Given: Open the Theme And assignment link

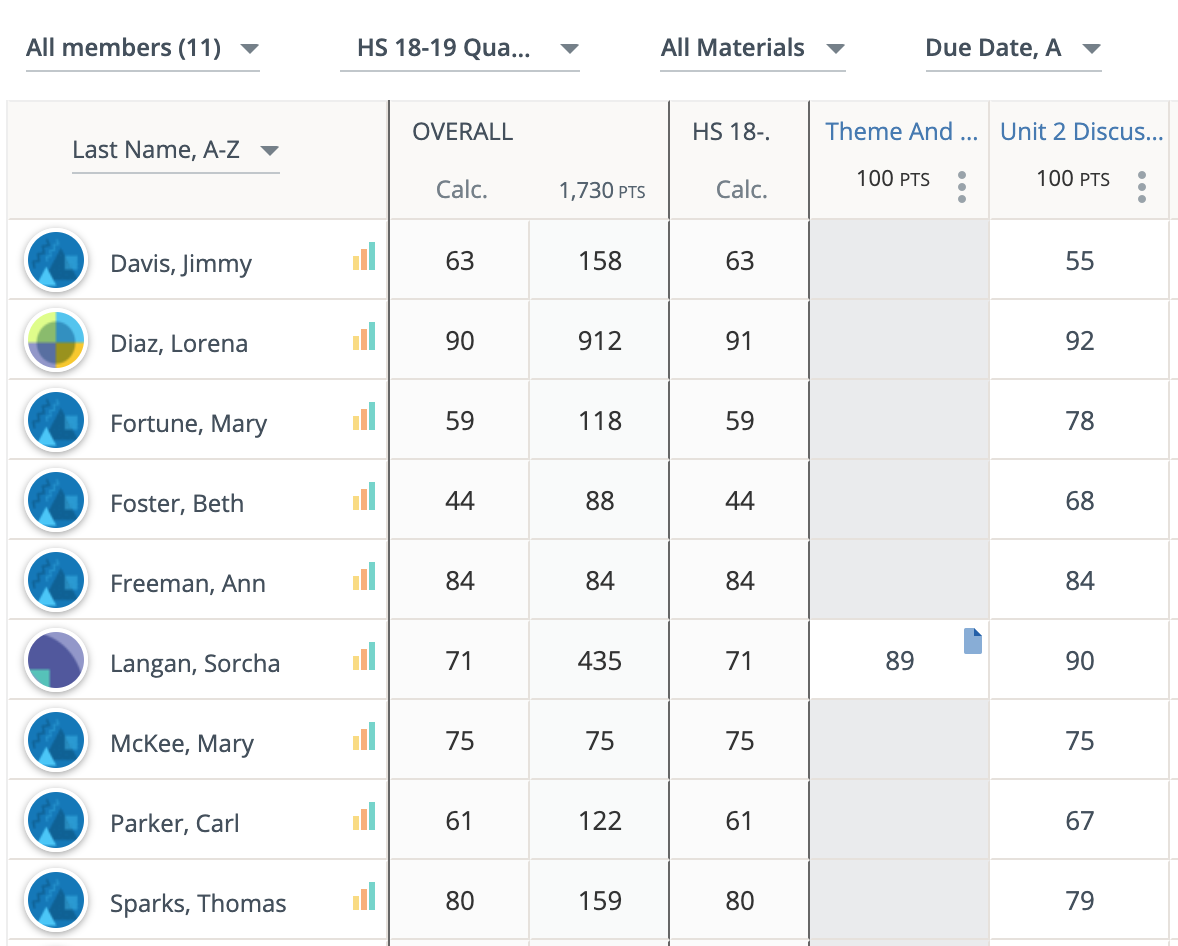Looking at the screenshot, I should click(x=900, y=132).
